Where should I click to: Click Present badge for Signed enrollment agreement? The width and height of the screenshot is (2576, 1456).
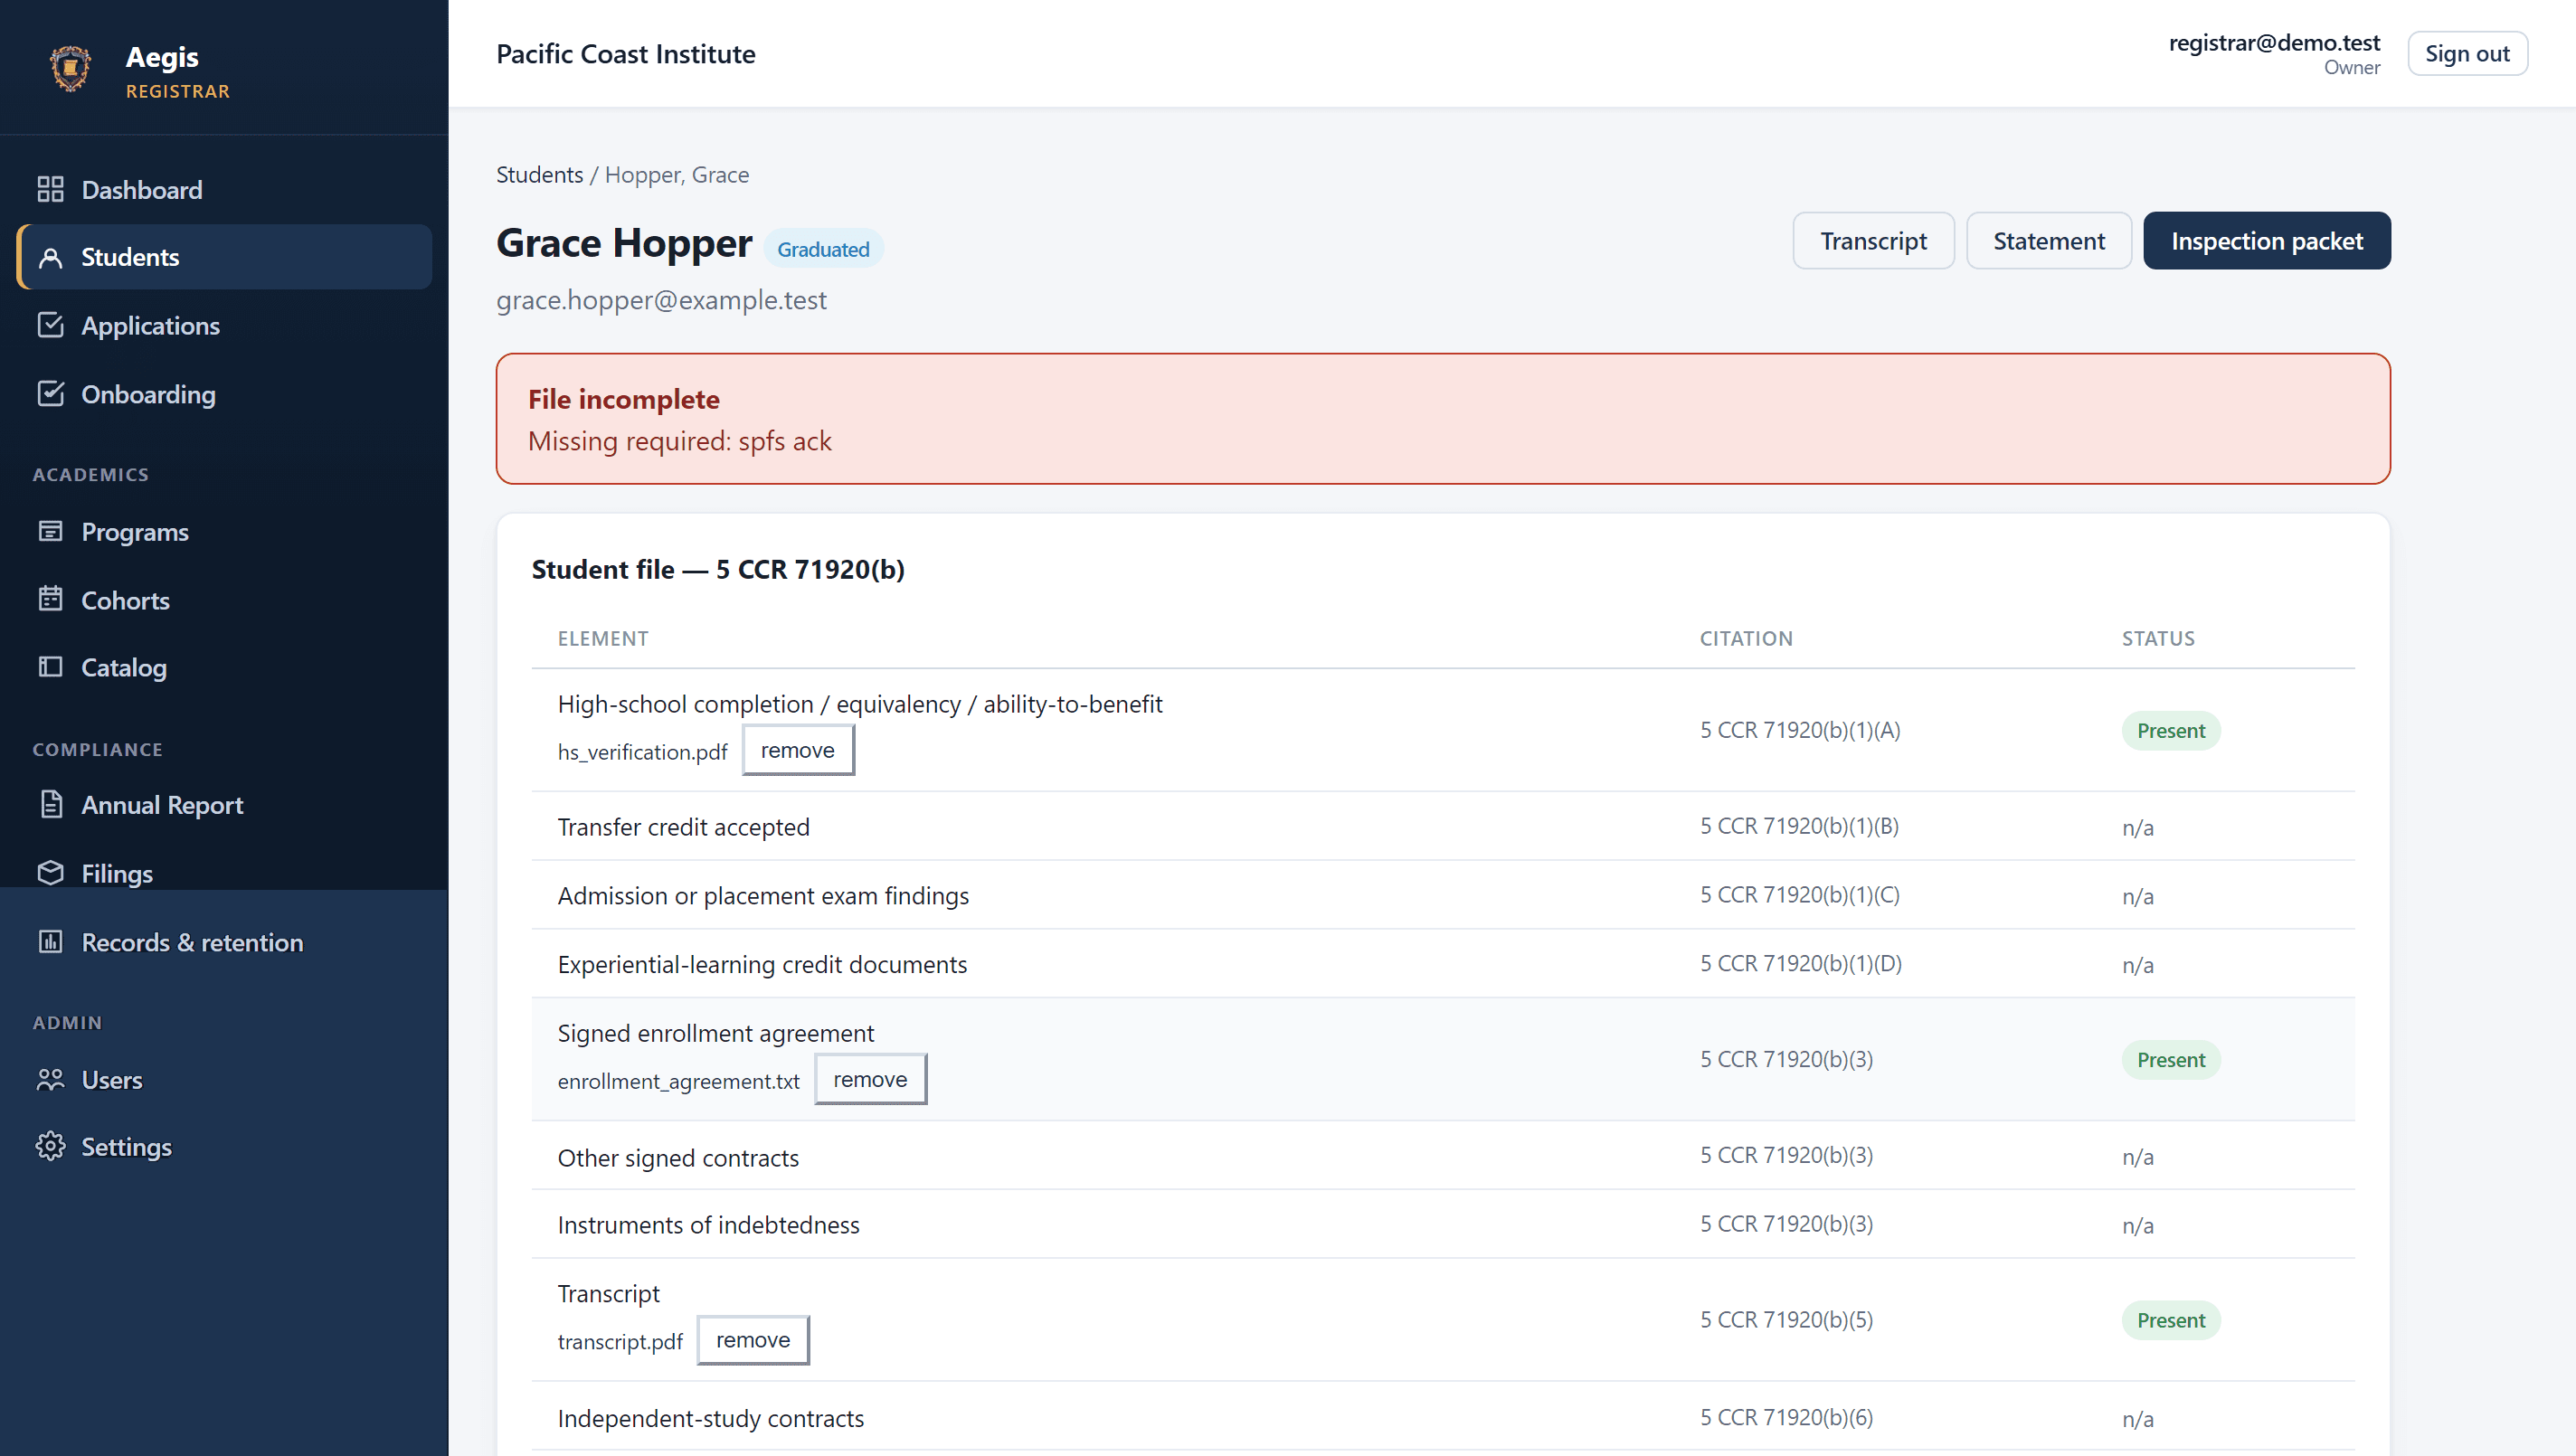pyautogui.click(x=2171, y=1059)
